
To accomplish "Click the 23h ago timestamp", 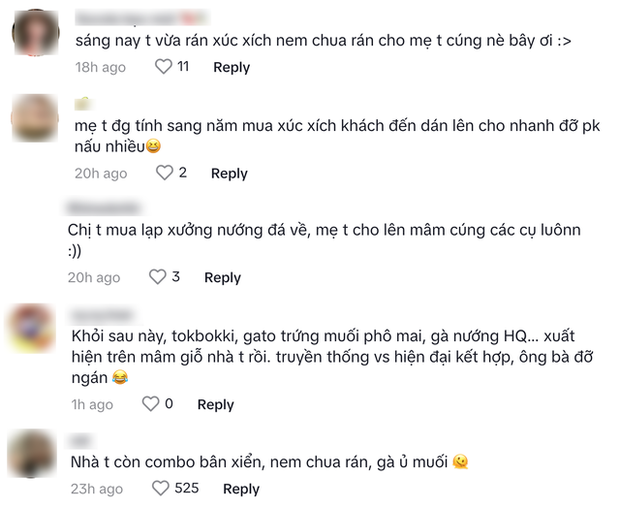I will (97, 488).
